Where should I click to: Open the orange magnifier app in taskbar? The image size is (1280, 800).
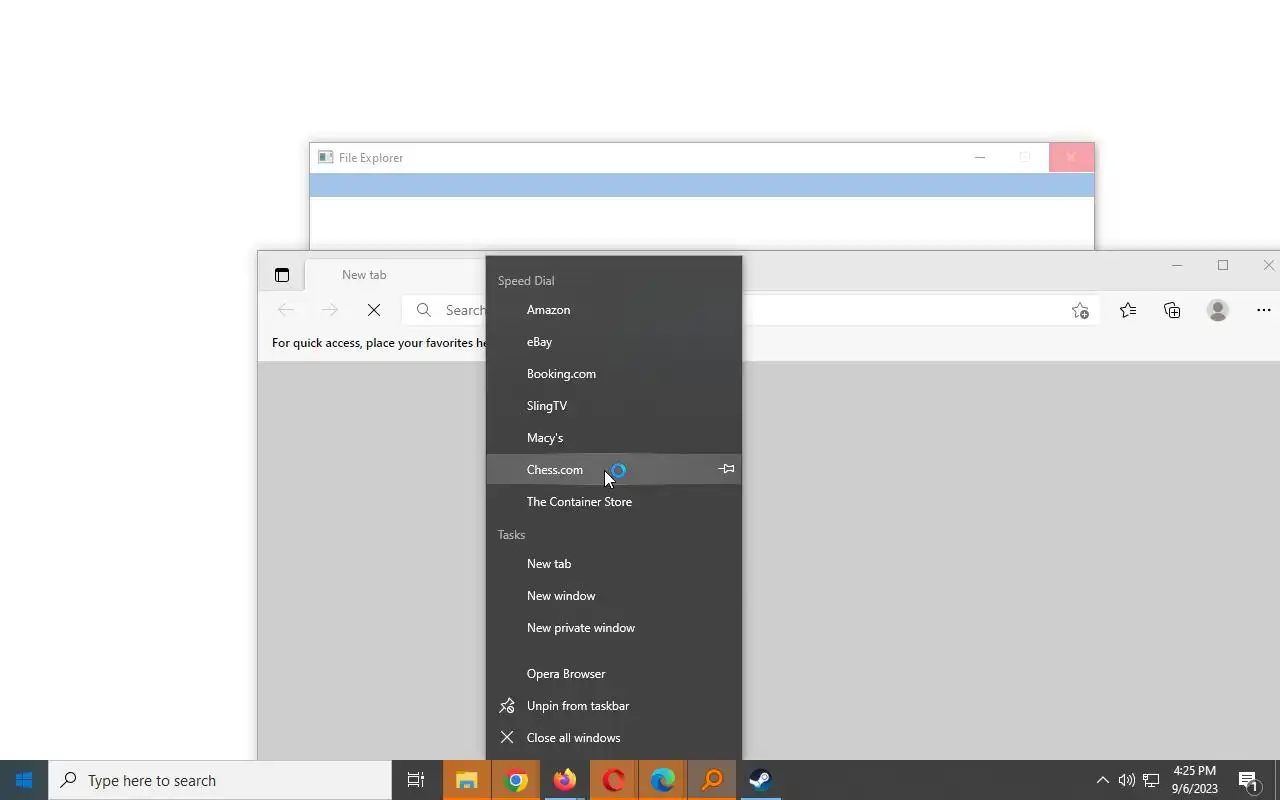(x=712, y=780)
